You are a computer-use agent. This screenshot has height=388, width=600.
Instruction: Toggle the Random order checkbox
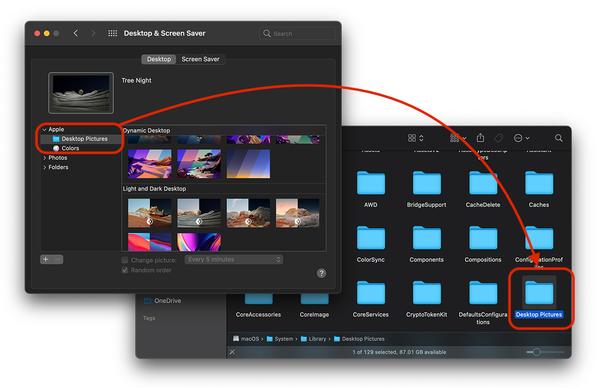(125, 270)
